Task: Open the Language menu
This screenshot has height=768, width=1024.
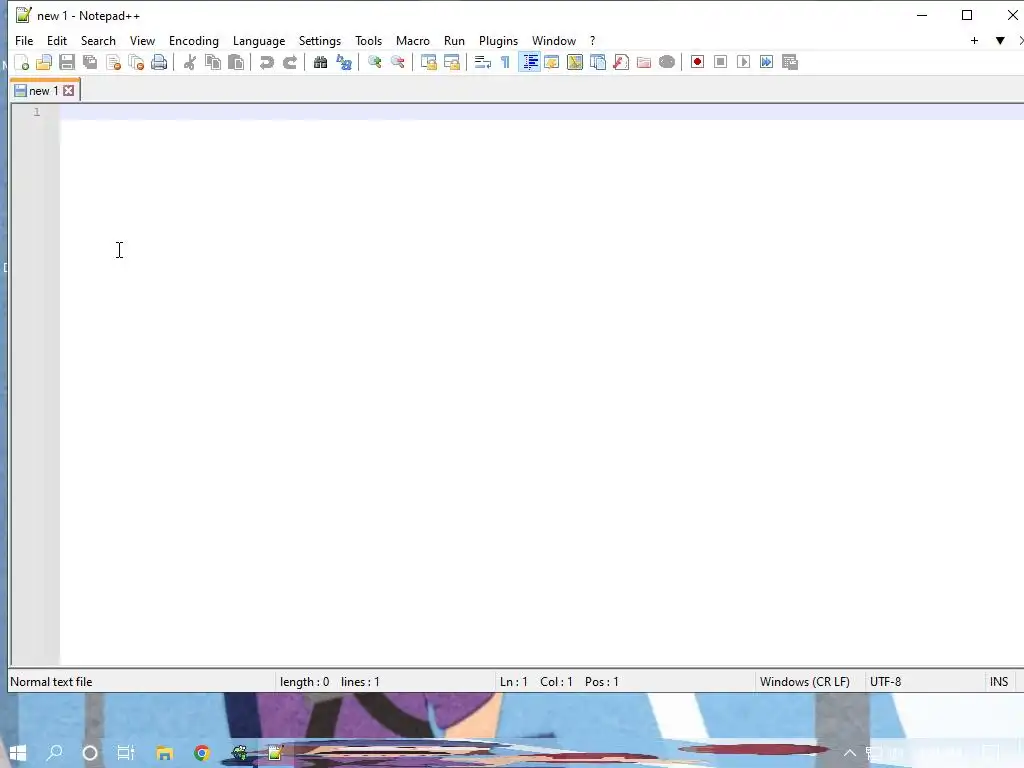Action: 259,40
